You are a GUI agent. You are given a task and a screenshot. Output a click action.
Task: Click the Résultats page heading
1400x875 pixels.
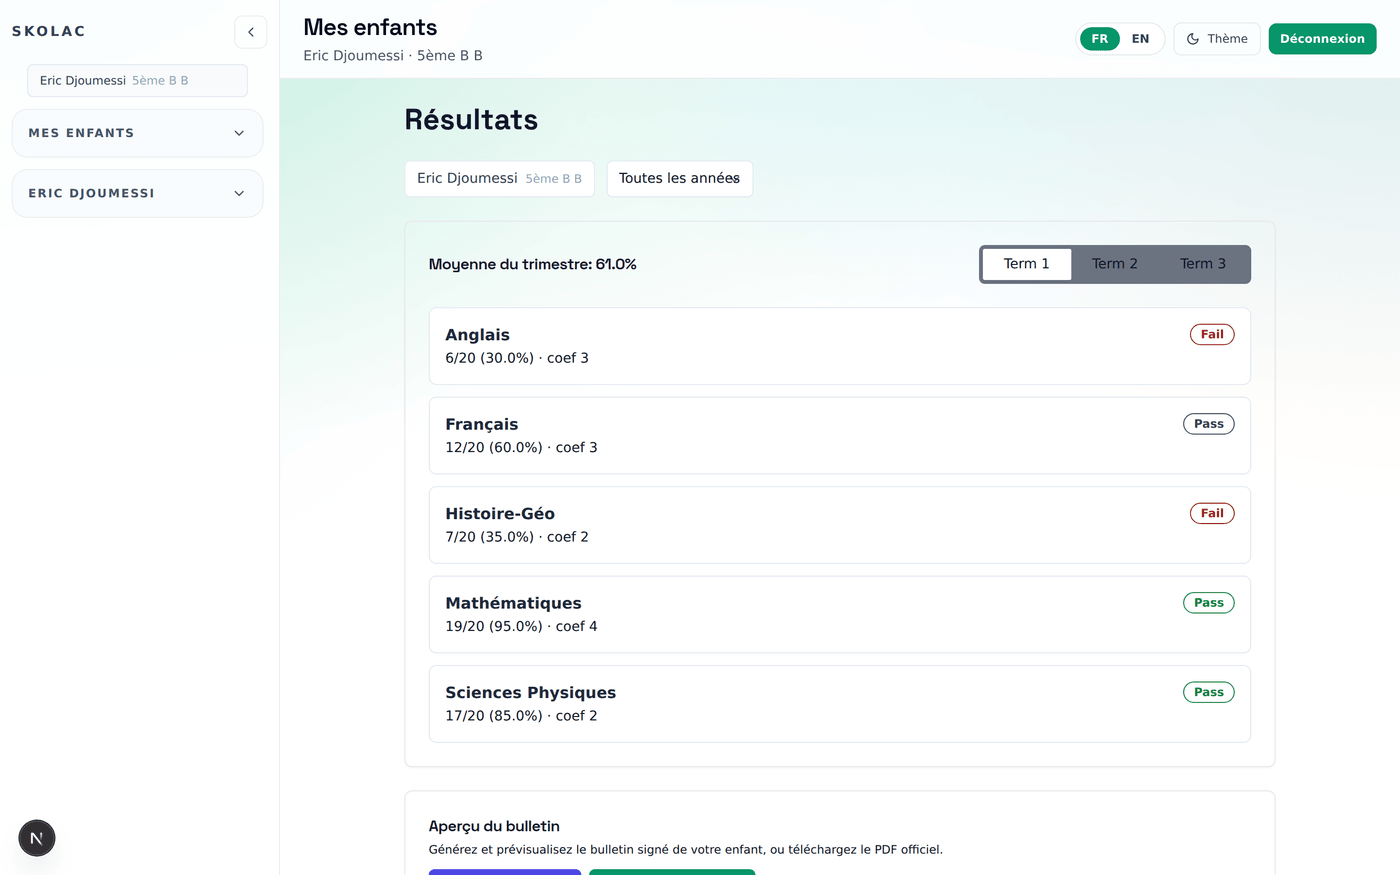pyautogui.click(x=471, y=120)
